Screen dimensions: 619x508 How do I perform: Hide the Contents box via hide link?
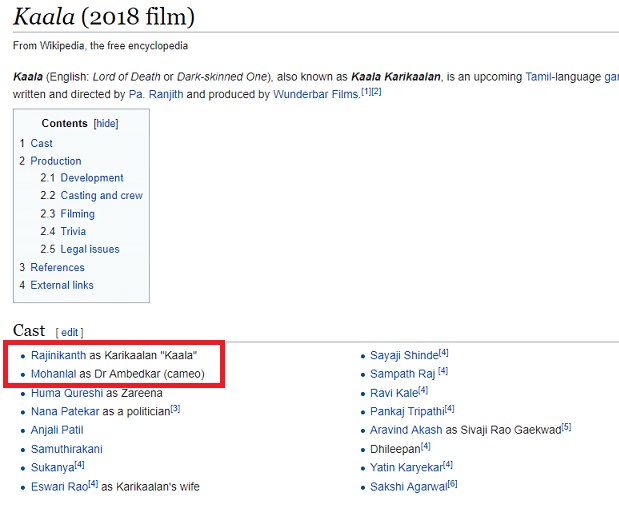pos(106,124)
